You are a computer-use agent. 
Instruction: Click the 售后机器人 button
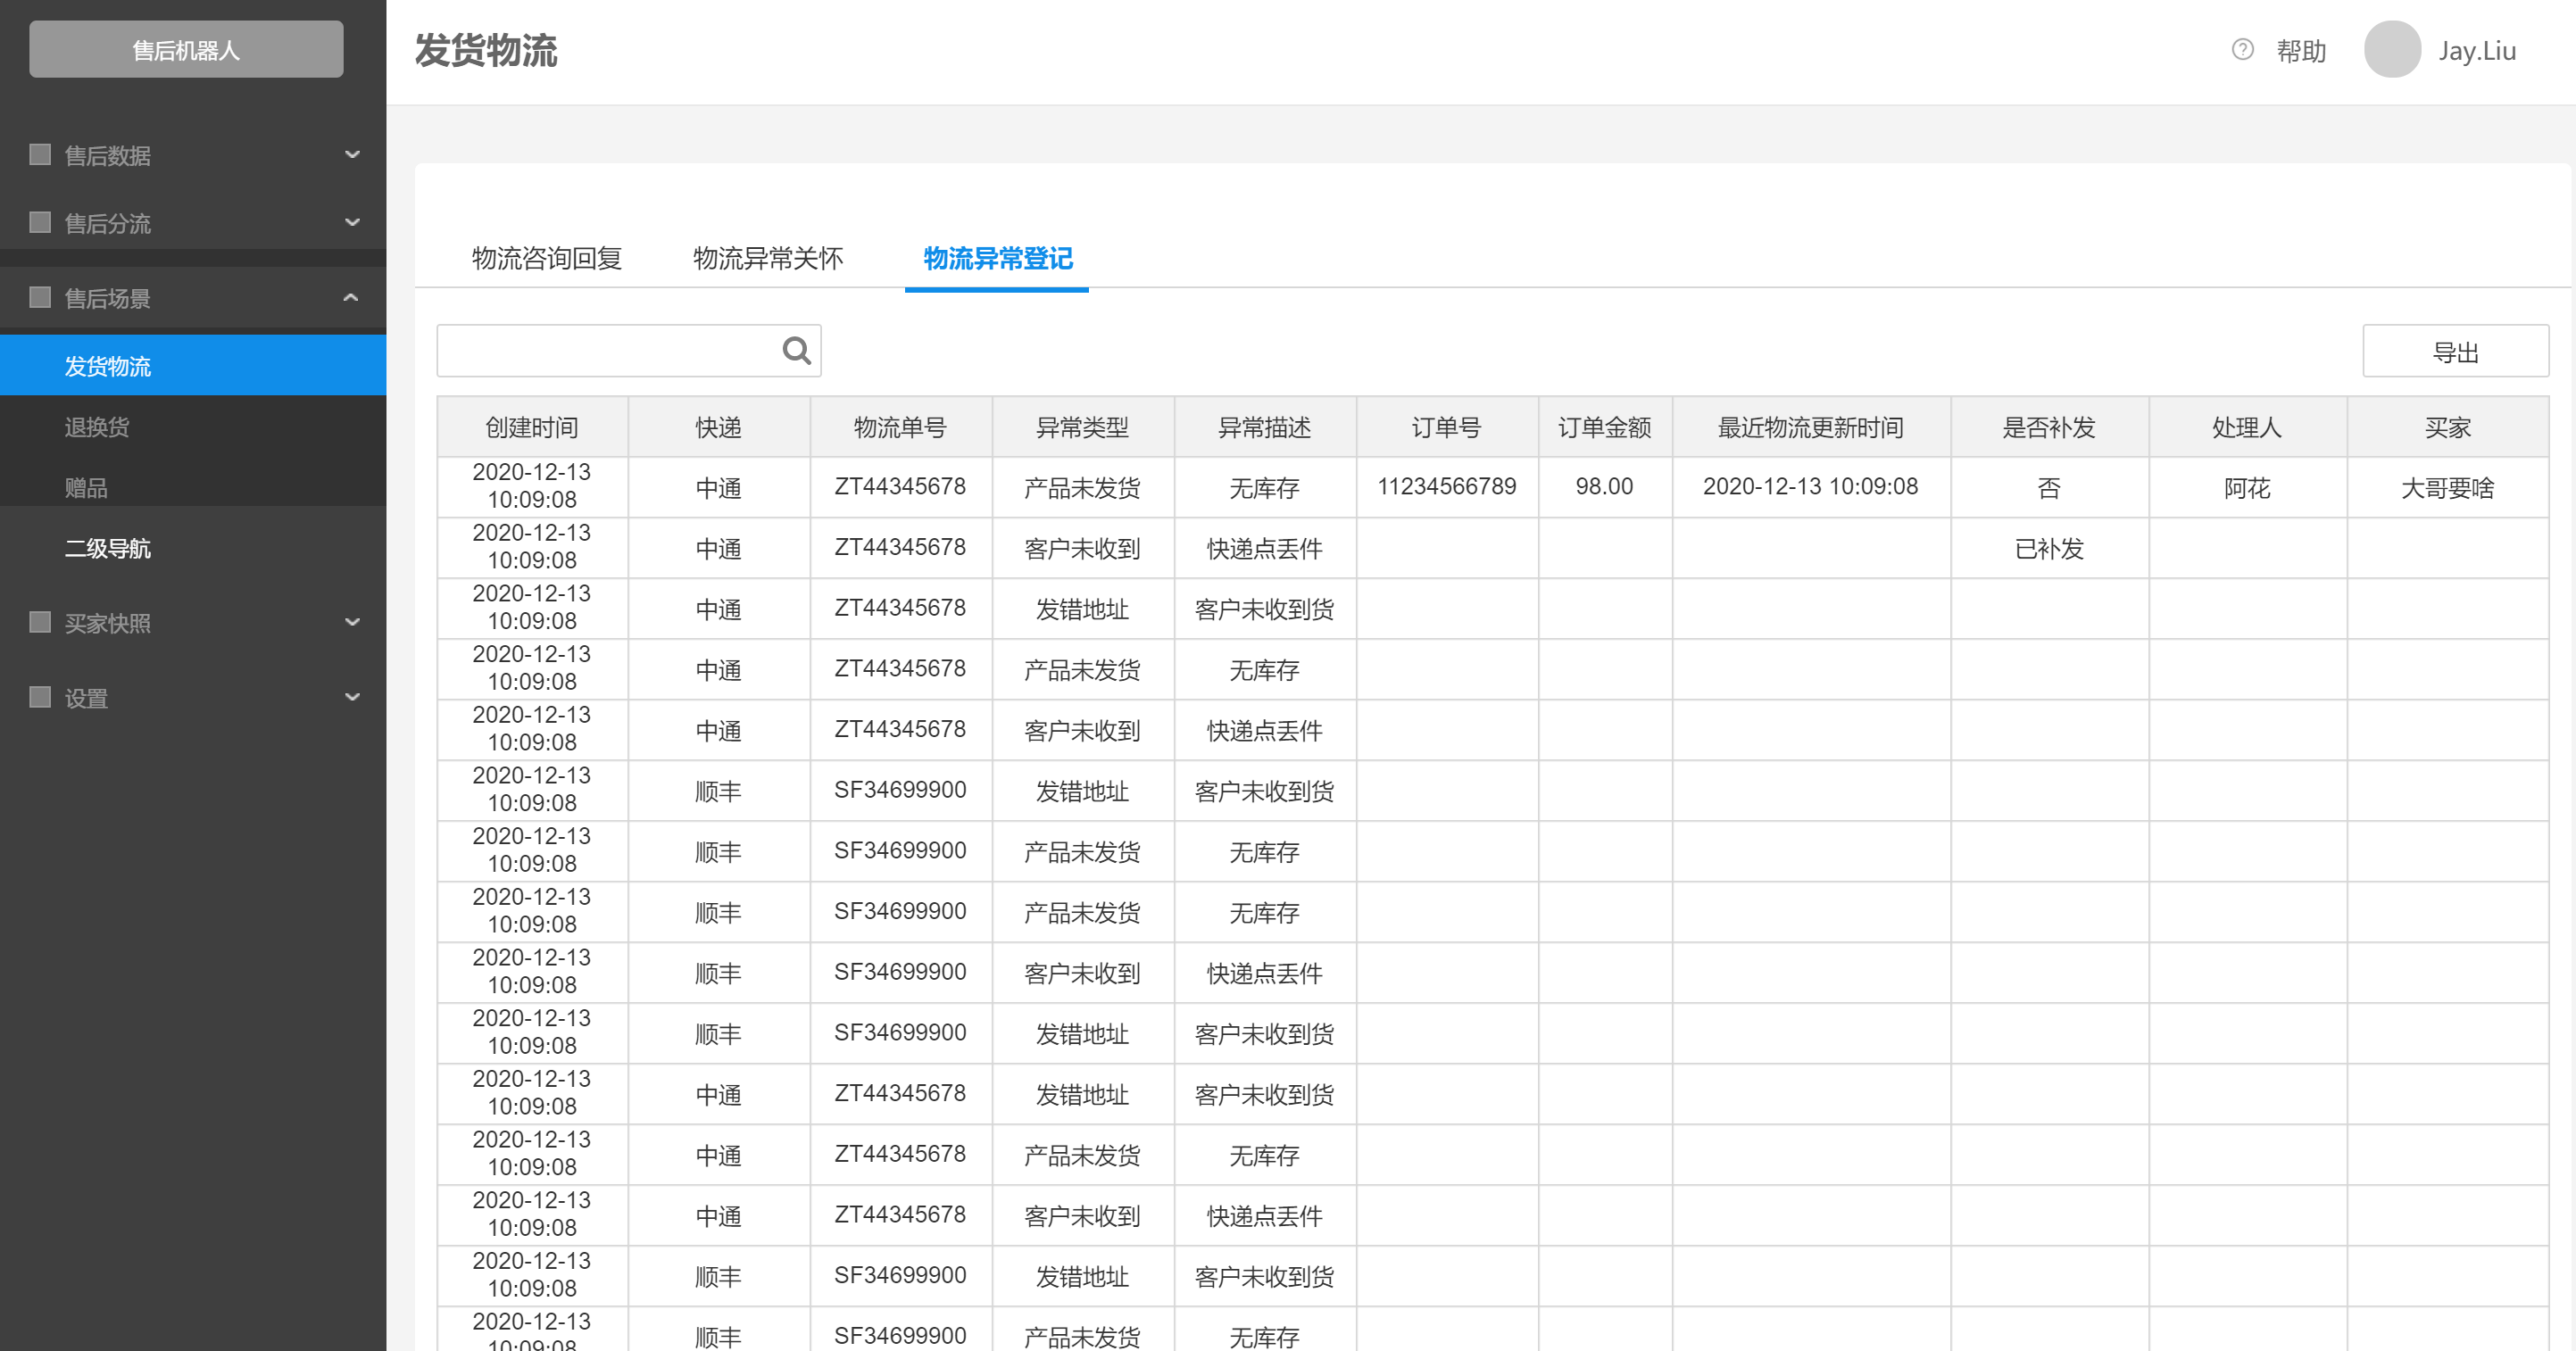[x=186, y=49]
